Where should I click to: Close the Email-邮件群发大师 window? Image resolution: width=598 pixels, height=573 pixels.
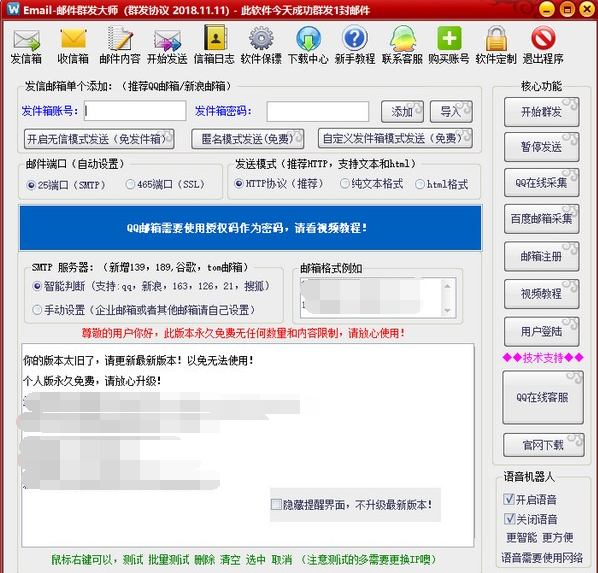[587, 10]
